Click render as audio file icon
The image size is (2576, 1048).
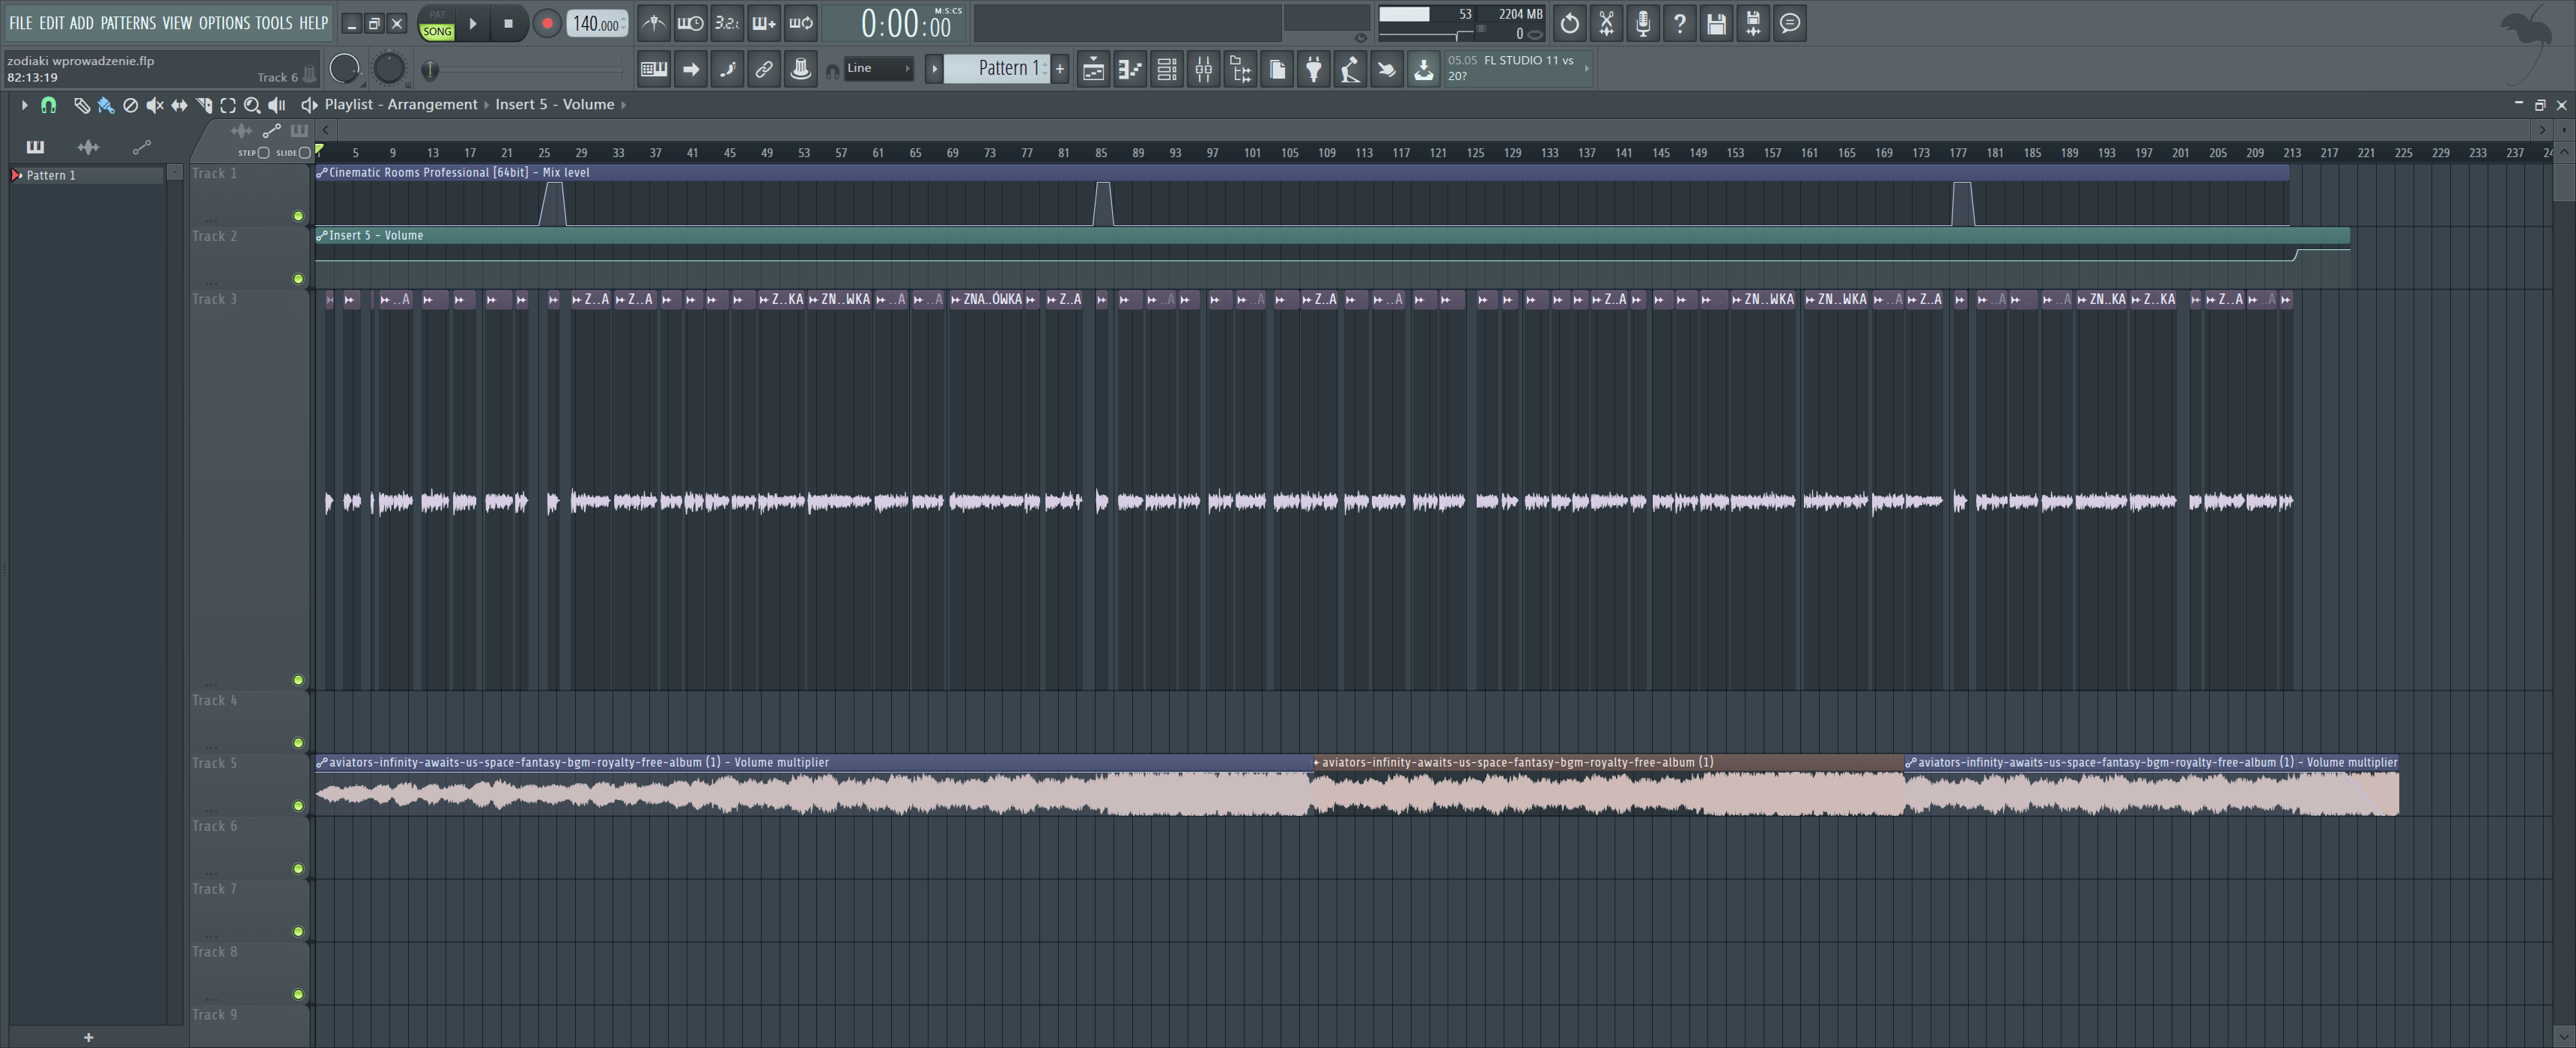[x=1753, y=23]
